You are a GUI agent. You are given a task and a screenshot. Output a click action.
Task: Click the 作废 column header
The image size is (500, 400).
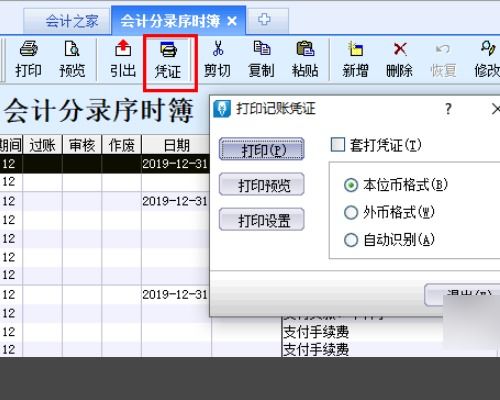(x=122, y=145)
